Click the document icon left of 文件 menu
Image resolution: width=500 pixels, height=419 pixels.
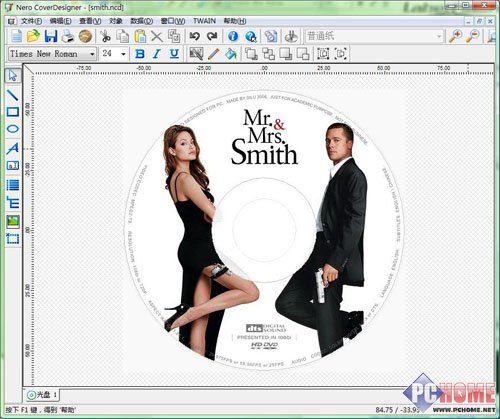coord(12,21)
